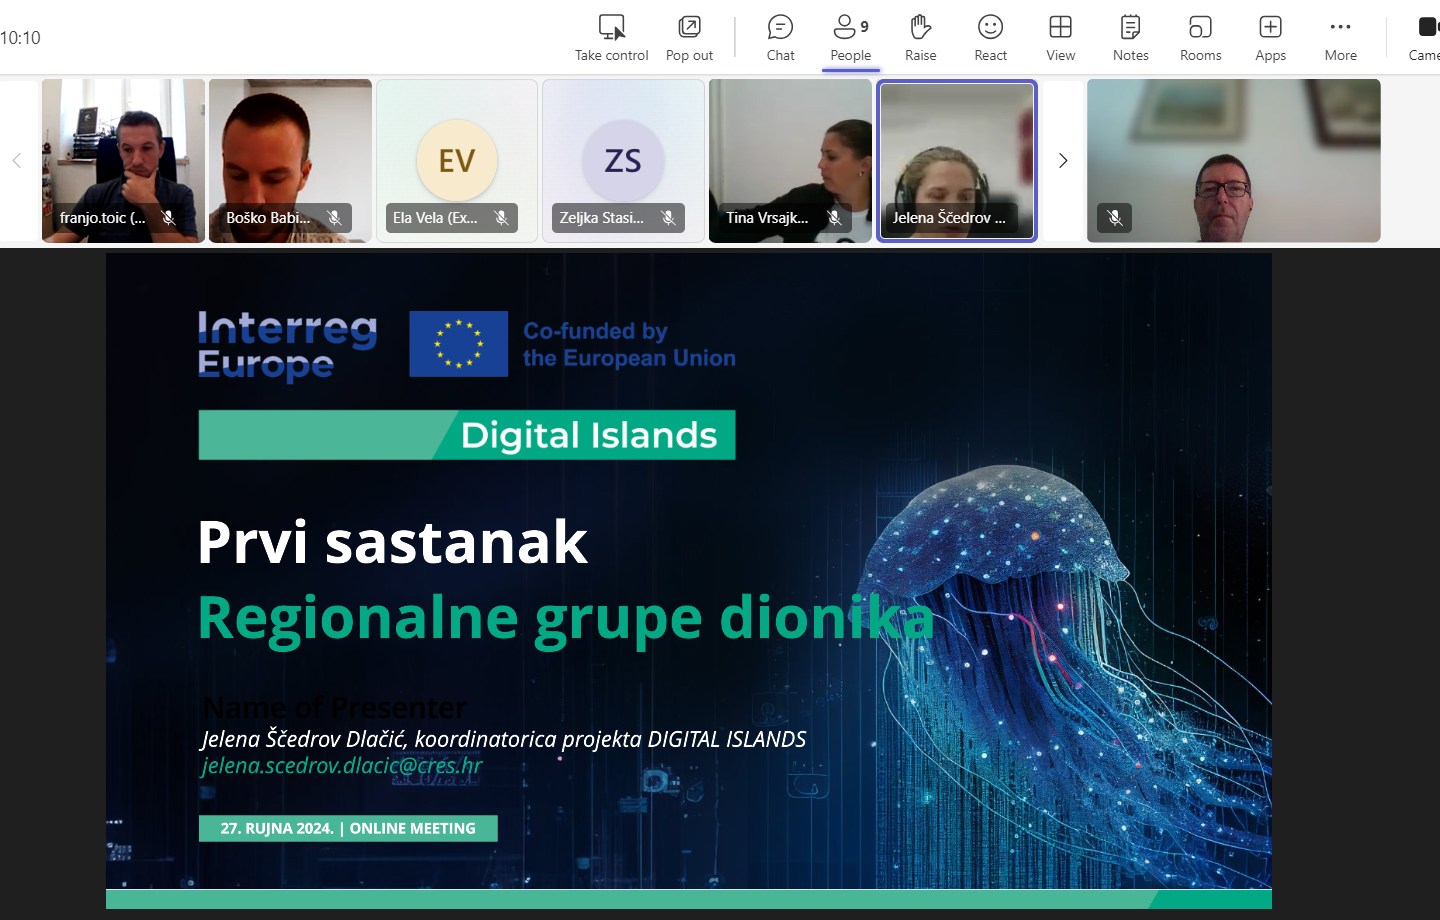Open the More options menu
The height and width of the screenshot is (920, 1440).
click(1340, 38)
